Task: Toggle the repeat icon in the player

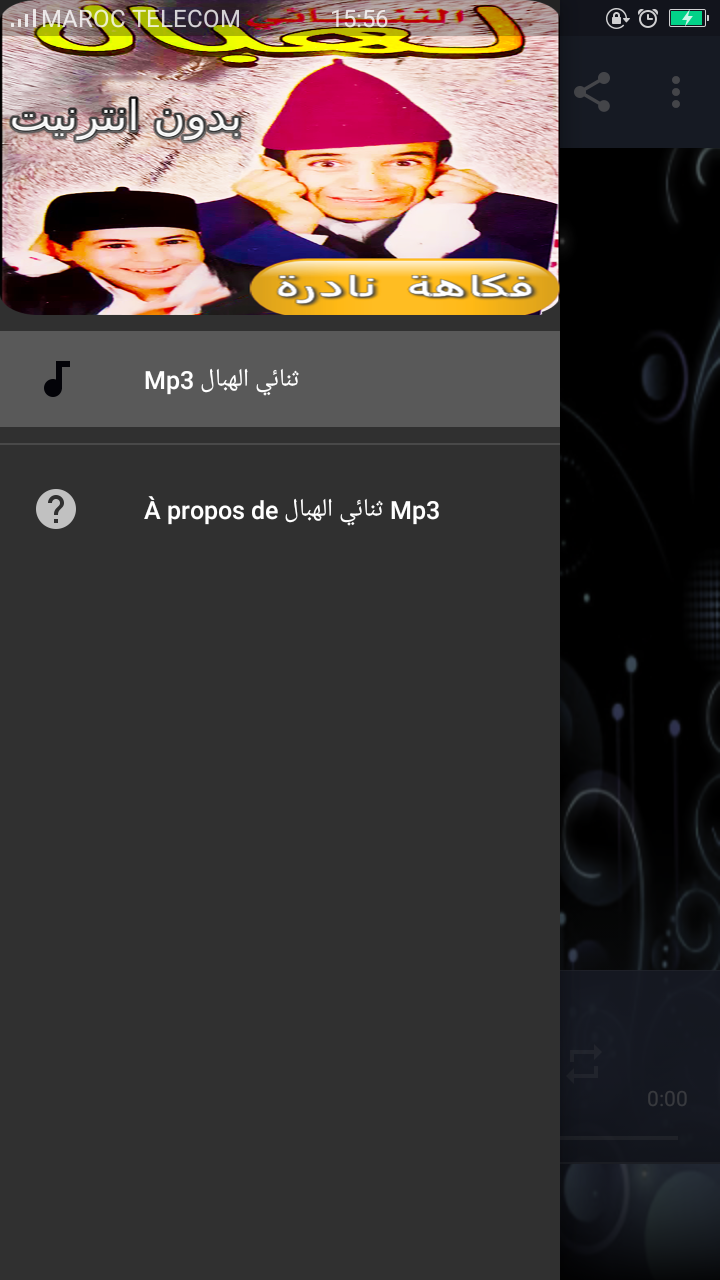Action: point(584,1064)
